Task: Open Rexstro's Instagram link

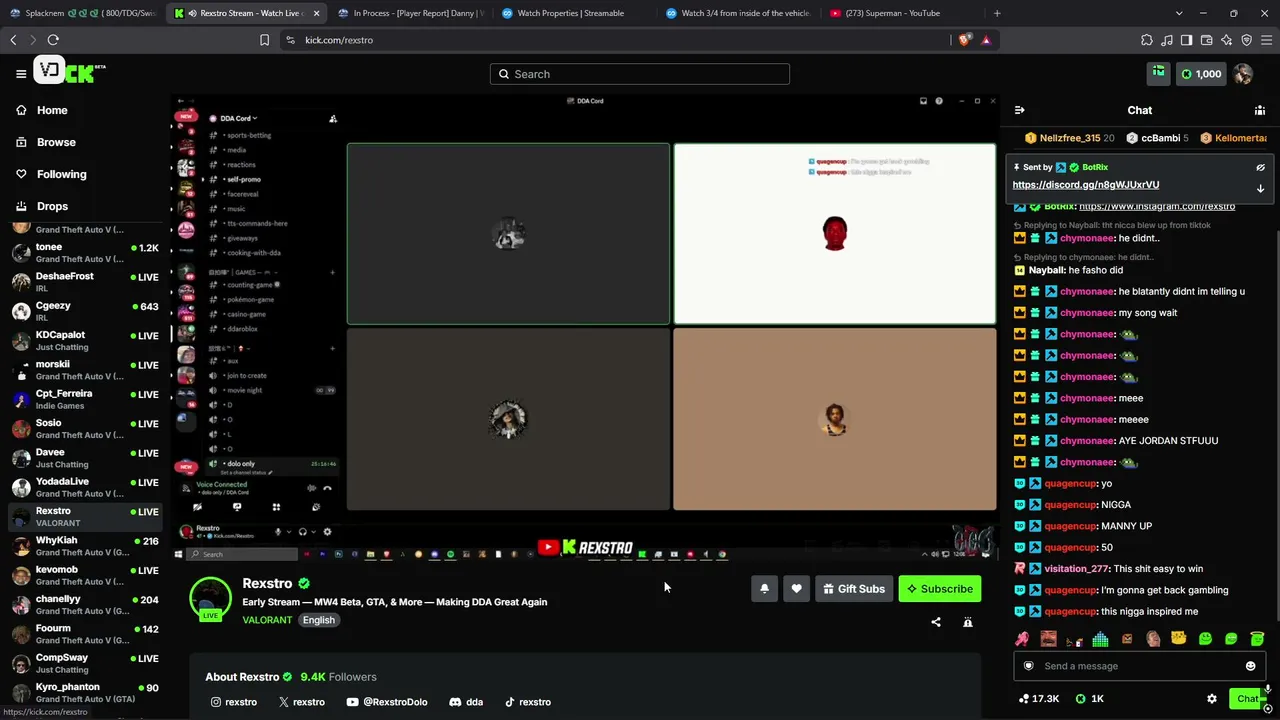Action: tap(233, 702)
